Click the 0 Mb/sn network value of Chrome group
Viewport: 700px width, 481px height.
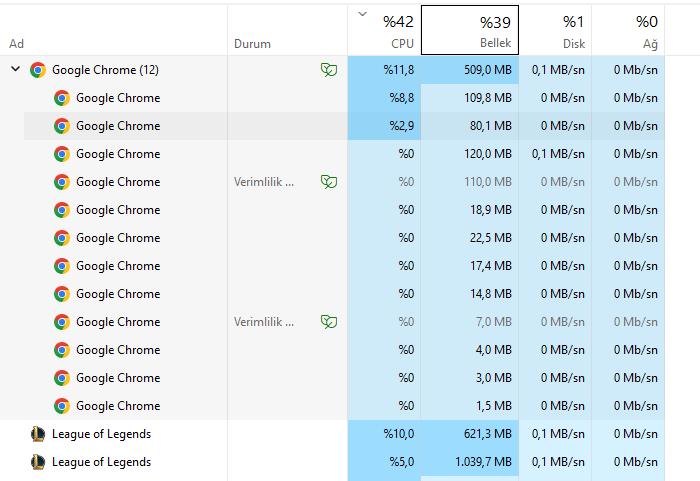635,70
